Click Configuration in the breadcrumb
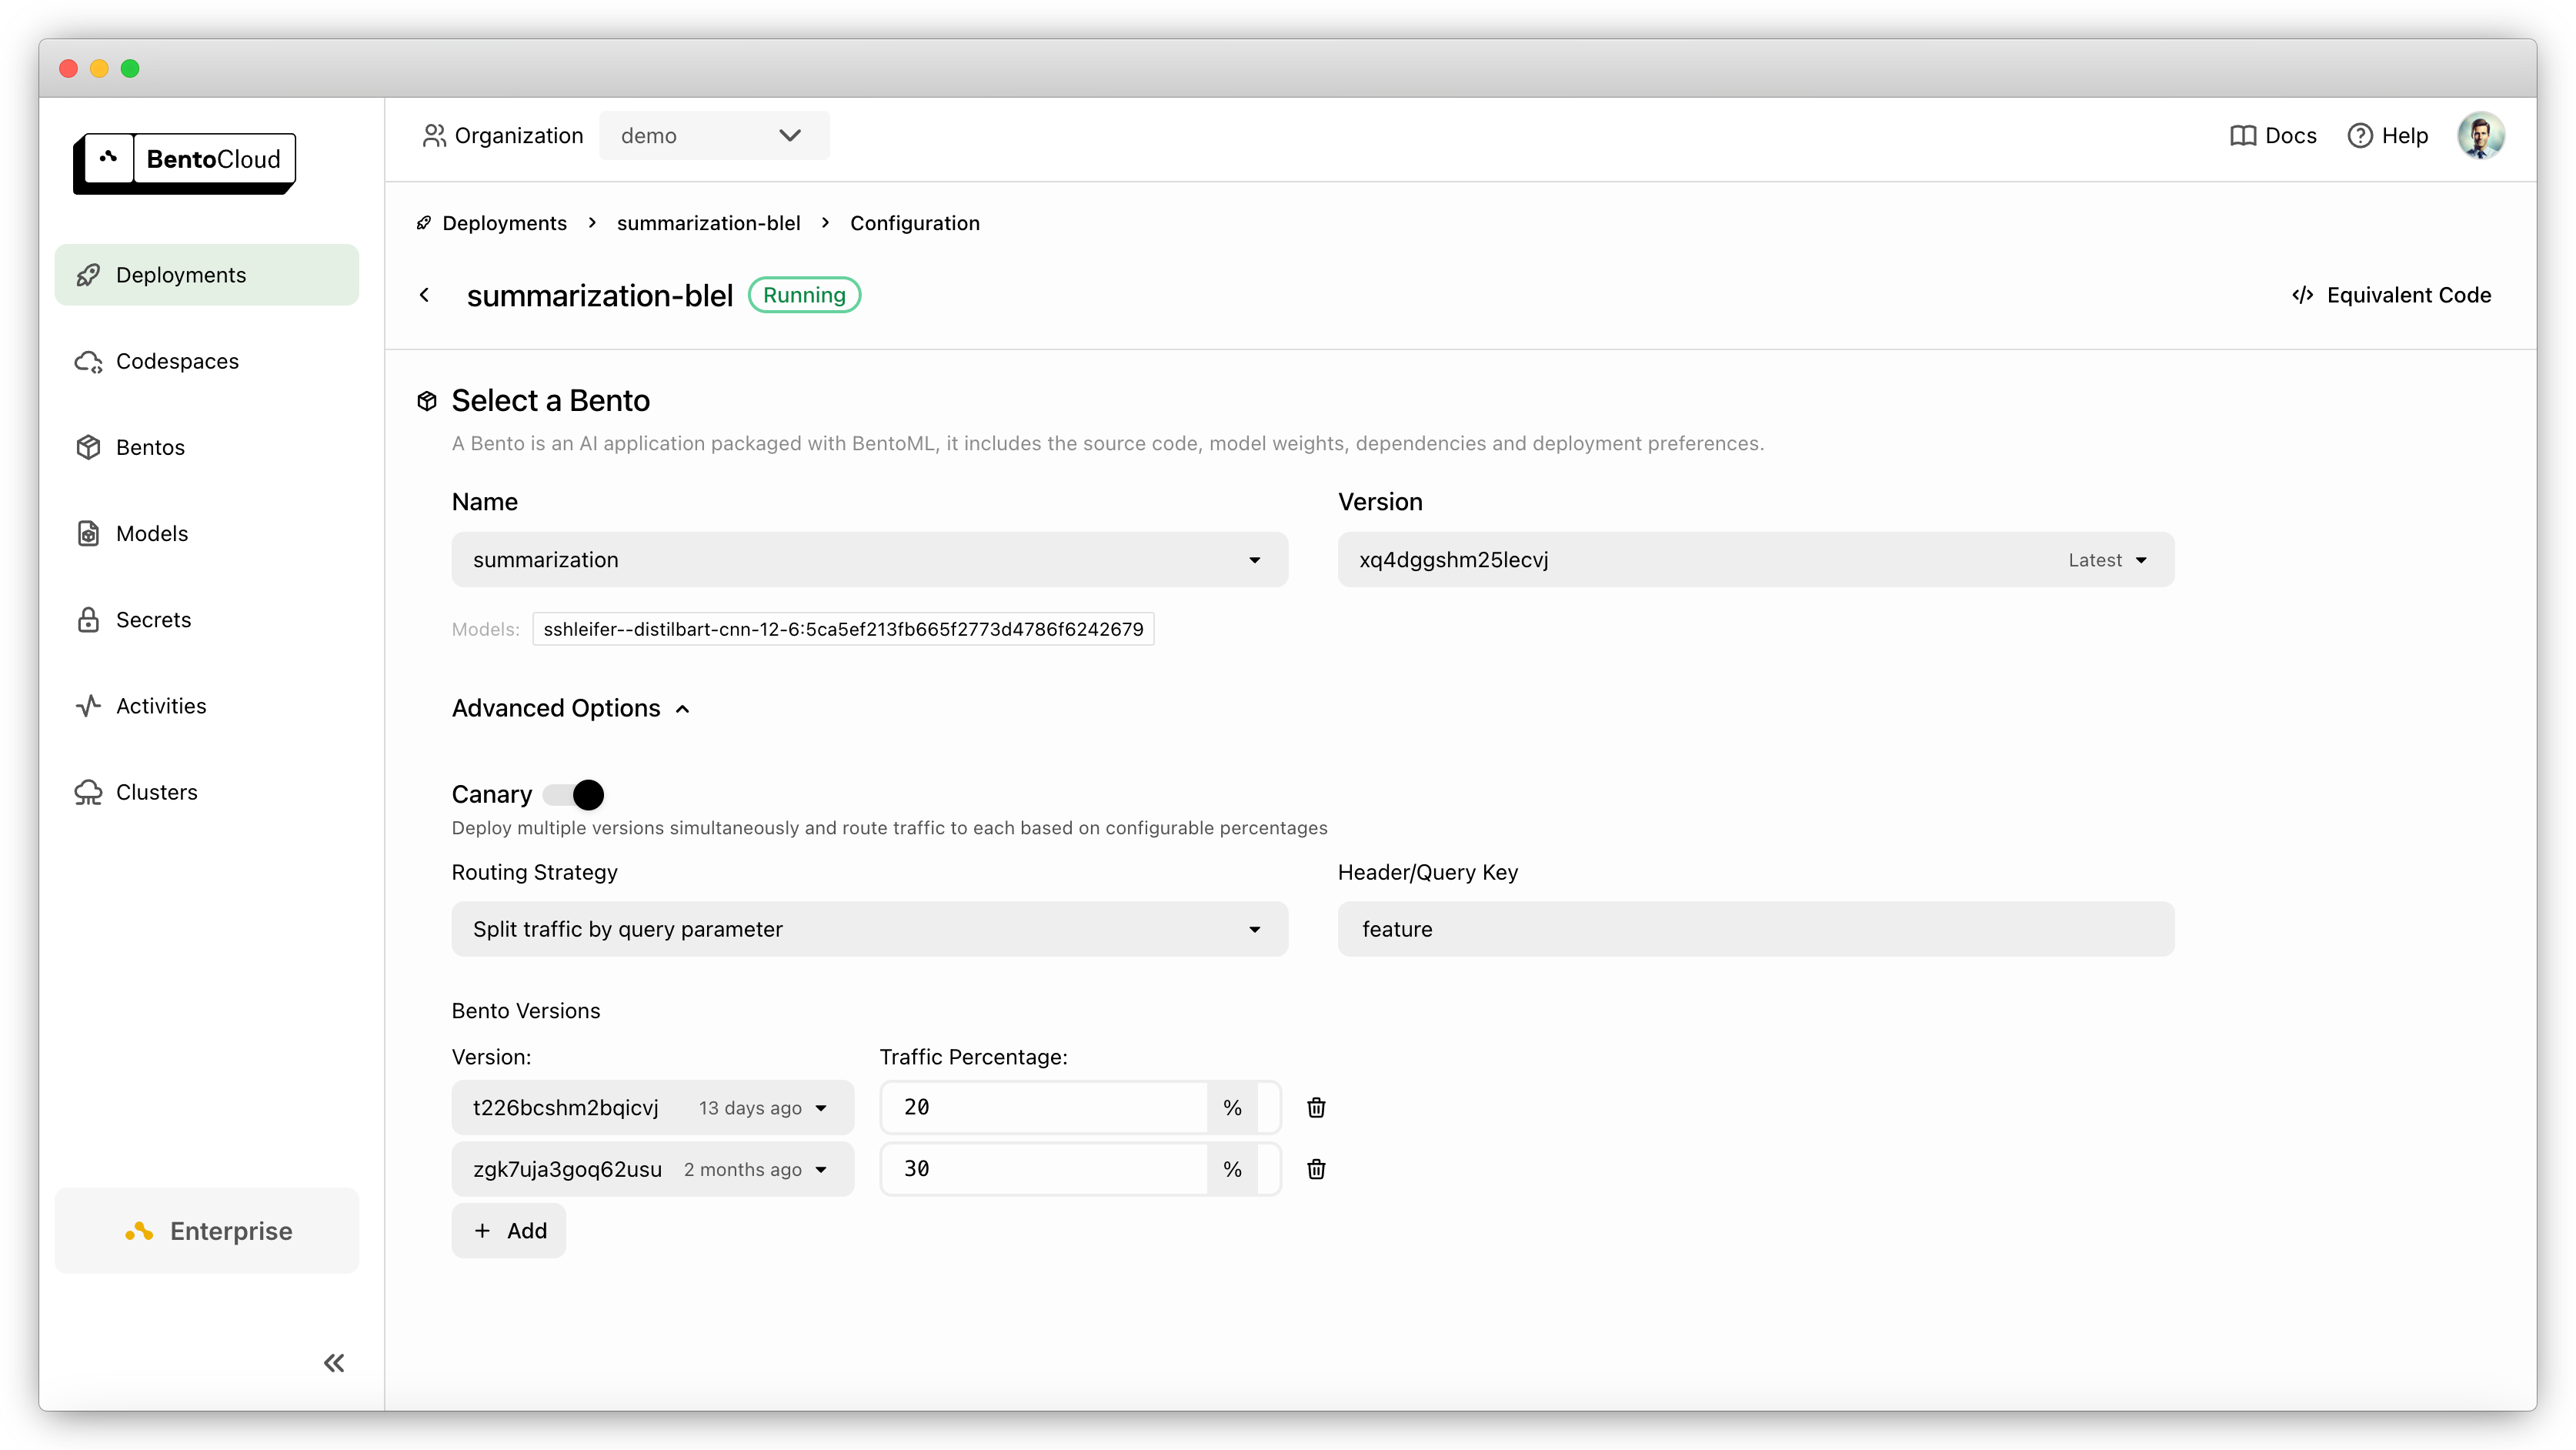The width and height of the screenshot is (2576, 1450). (x=914, y=223)
